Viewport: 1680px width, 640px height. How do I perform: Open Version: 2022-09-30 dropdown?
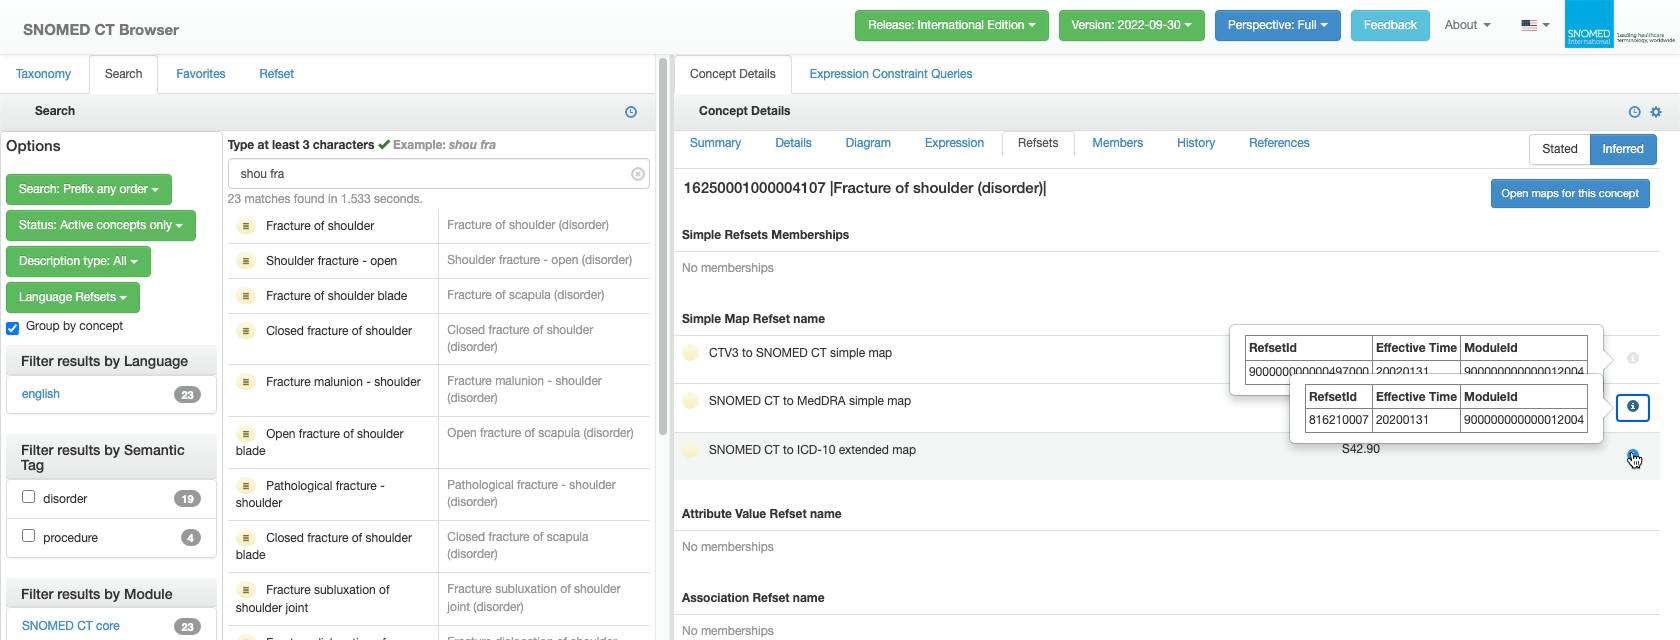click(x=1131, y=25)
